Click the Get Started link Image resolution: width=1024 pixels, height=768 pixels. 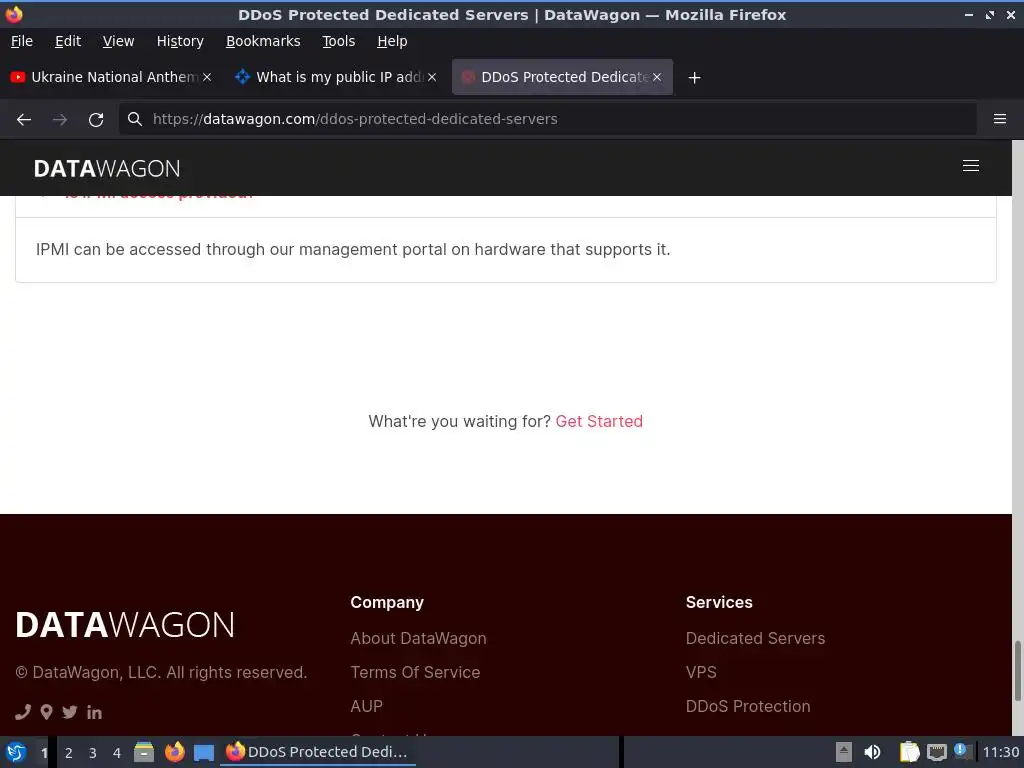599,421
